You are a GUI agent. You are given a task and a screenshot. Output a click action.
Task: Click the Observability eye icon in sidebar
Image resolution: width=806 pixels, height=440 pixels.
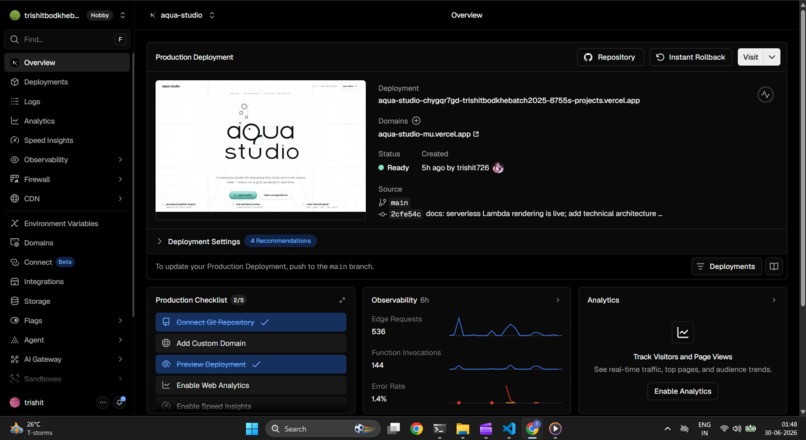pos(14,160)
